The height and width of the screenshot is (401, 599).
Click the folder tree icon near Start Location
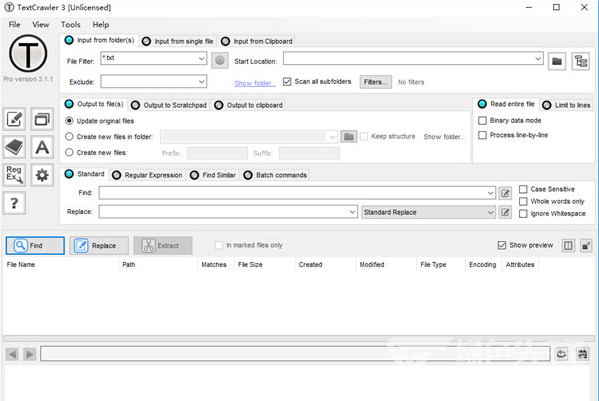[x=581, y=61]
